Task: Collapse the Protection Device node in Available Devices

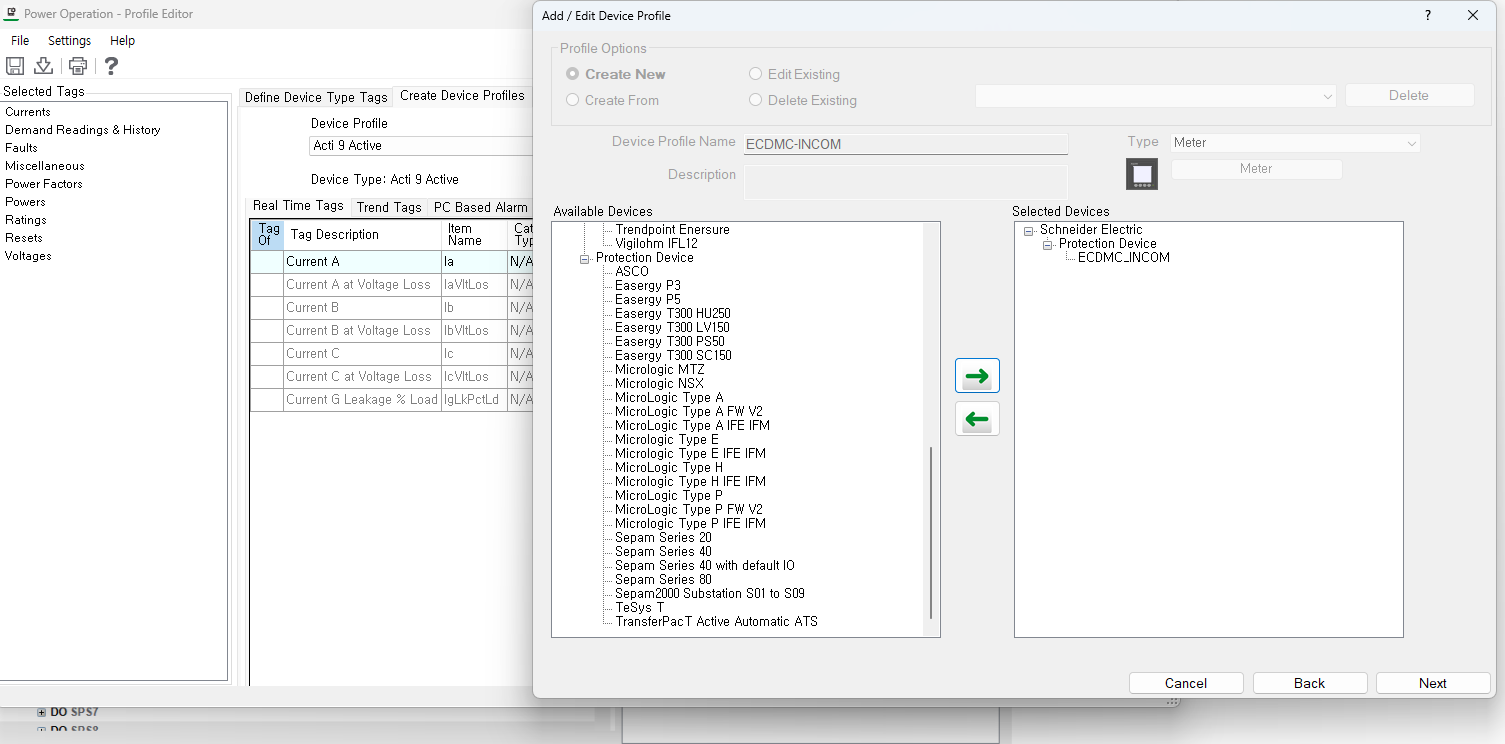Action: (585, 258)
